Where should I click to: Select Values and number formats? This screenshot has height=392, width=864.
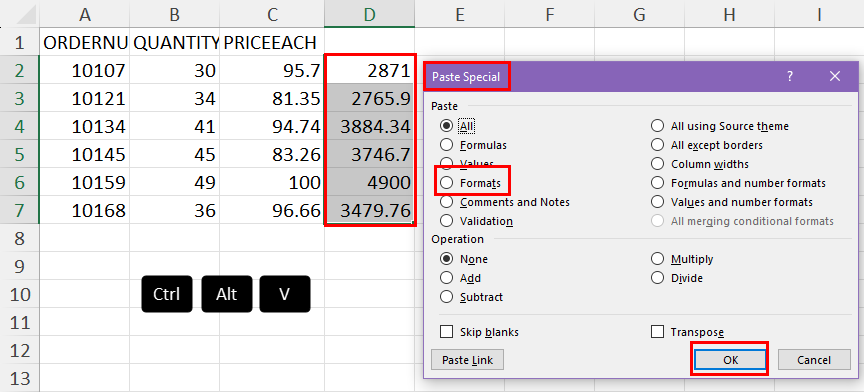point(657,202)
